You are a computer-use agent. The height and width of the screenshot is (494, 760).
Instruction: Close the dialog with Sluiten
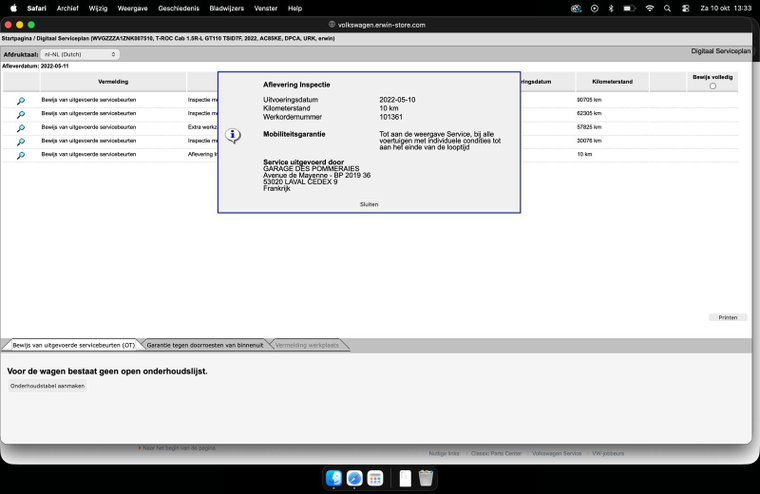(369, 204)
